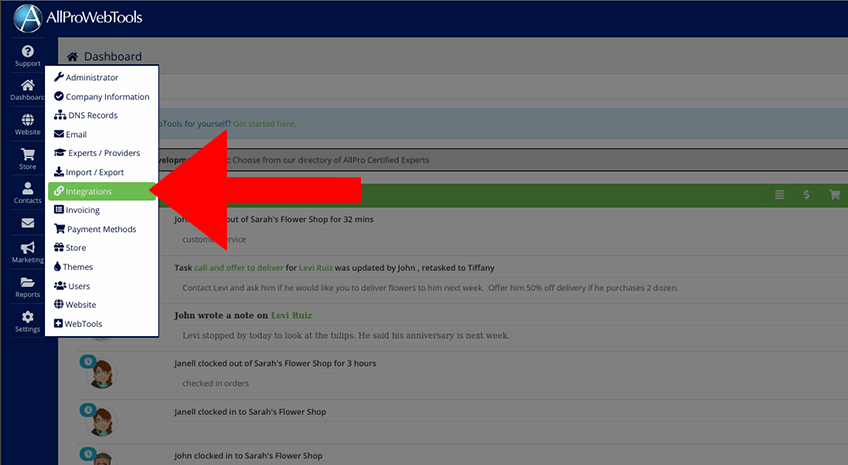Open Levi Ruiz link in task update
The width and height of the screenshot is (848, 465).
(x=316, y=268)
